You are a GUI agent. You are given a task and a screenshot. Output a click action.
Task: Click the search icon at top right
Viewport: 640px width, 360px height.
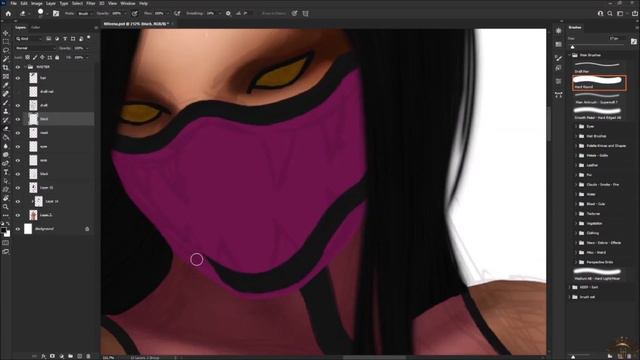point(610,13)
